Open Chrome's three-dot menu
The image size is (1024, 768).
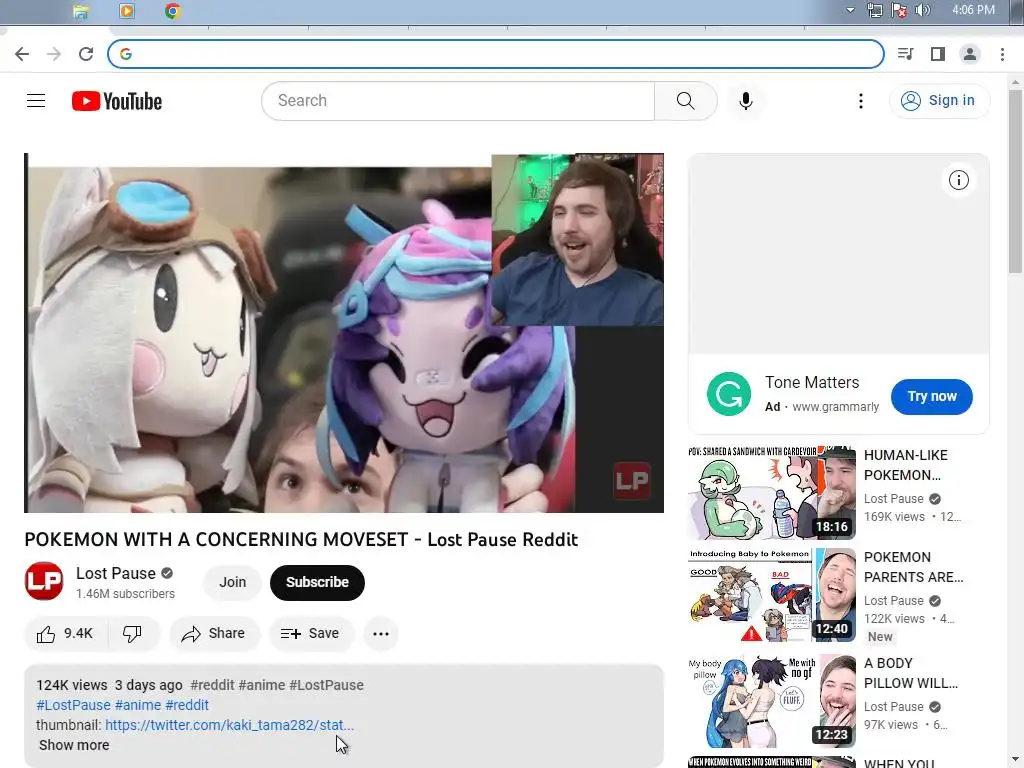click(1002, 54)
